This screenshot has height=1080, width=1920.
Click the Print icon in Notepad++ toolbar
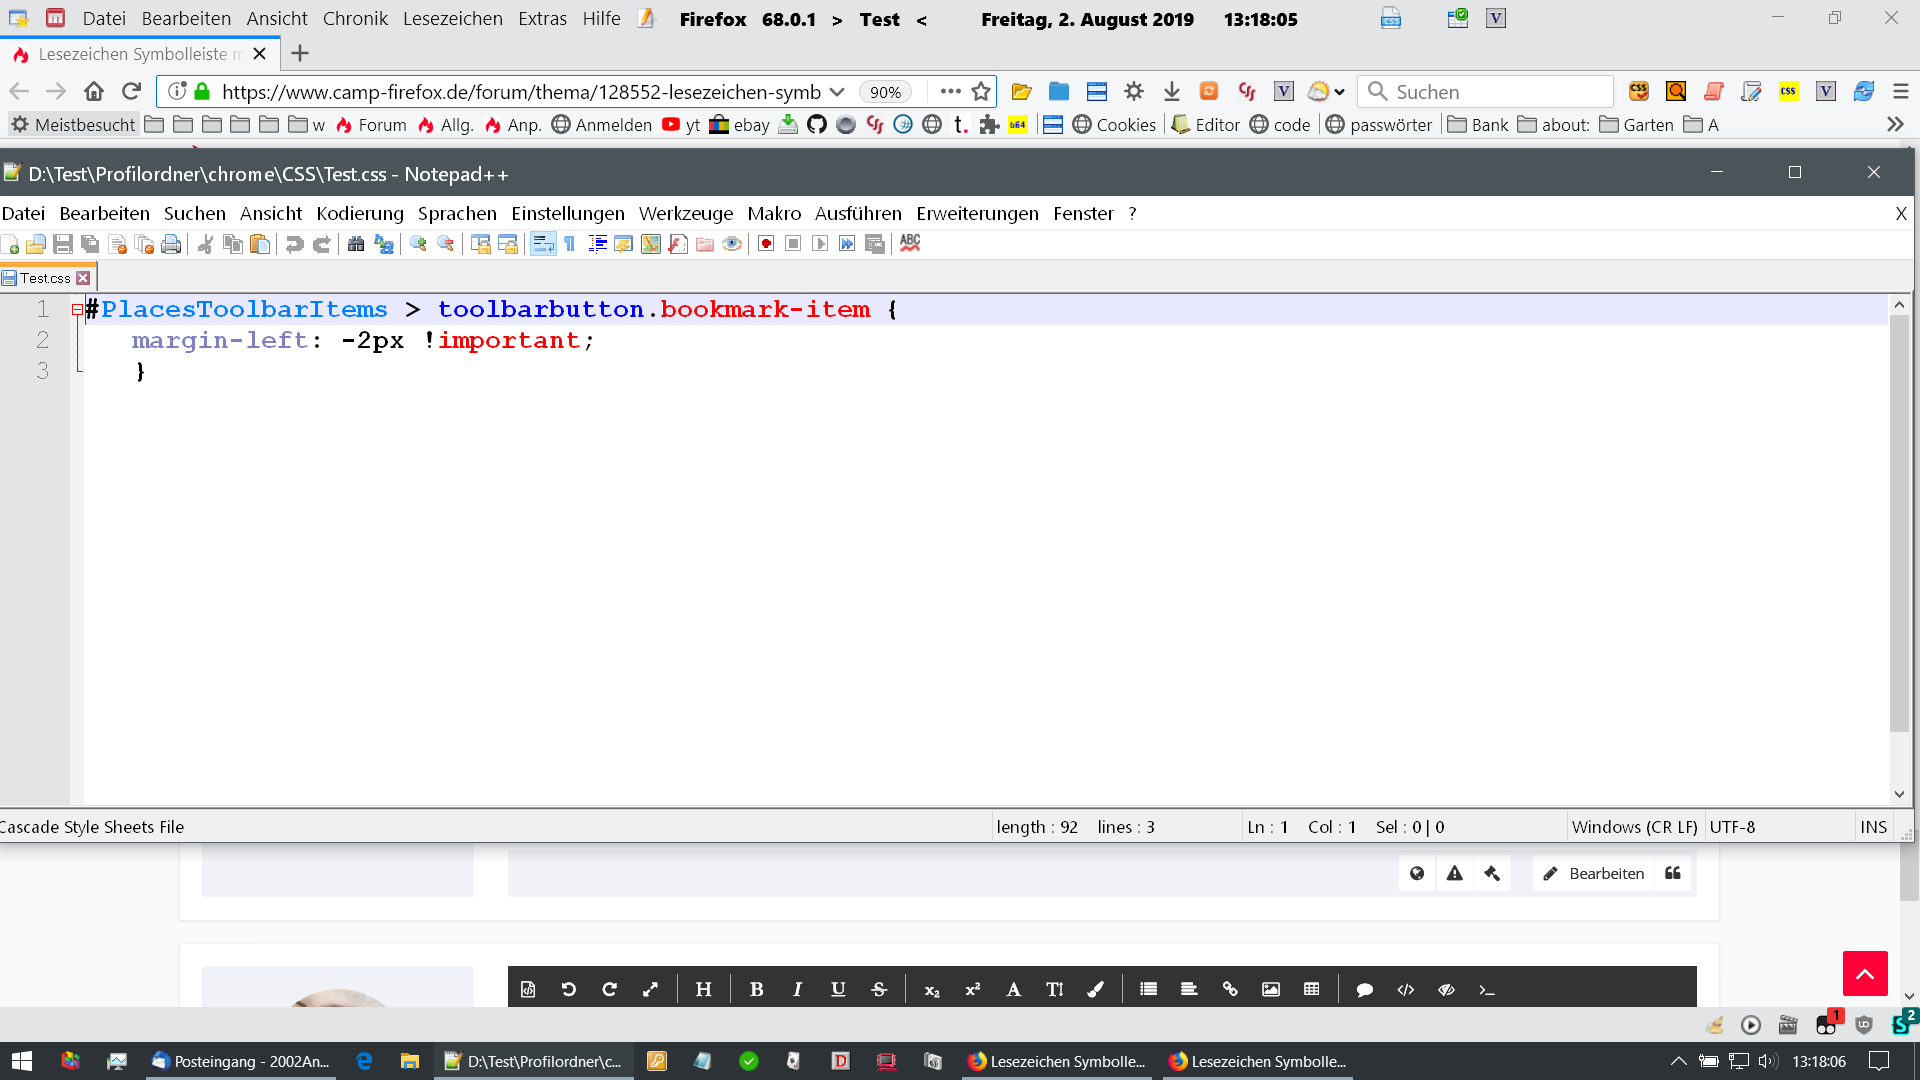tap(171, 244)
